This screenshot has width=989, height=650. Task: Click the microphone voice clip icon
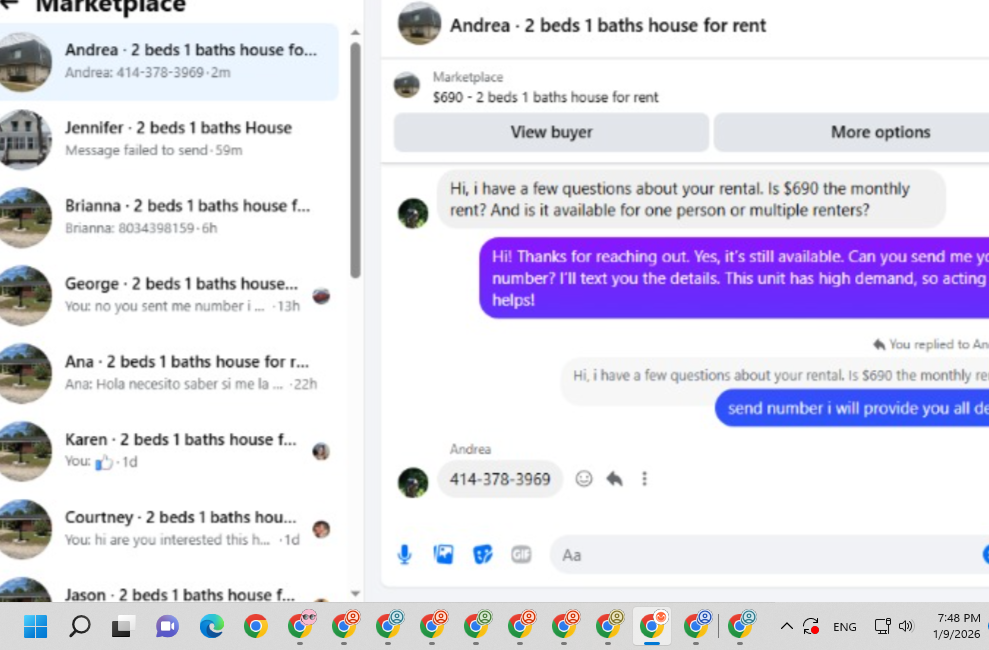[404, 554]
